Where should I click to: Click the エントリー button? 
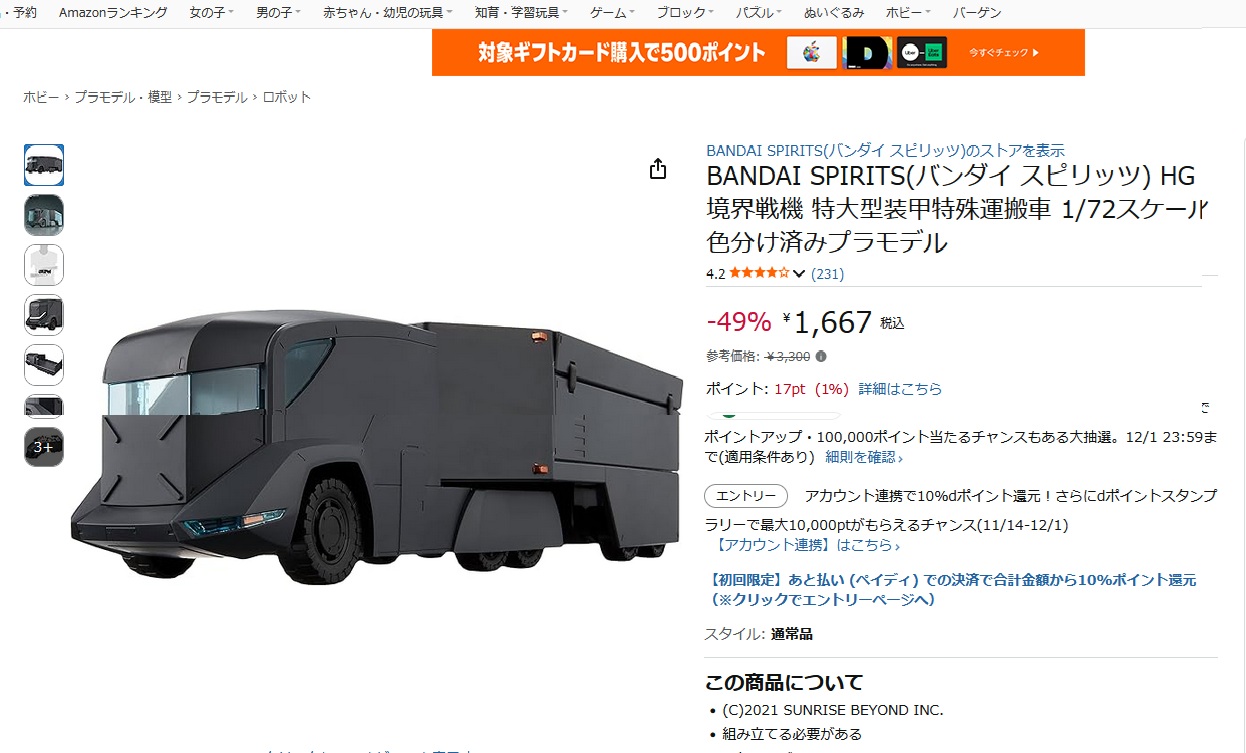tap(746, 496)
